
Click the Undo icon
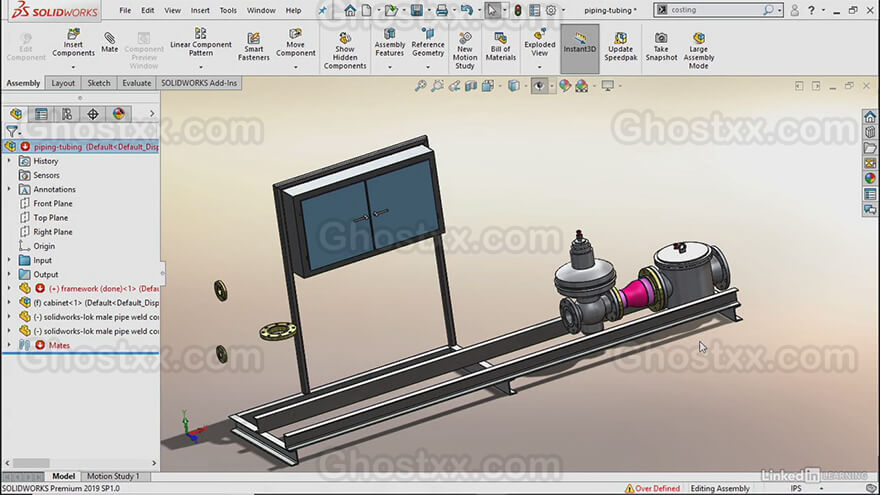tap(466, 10)
